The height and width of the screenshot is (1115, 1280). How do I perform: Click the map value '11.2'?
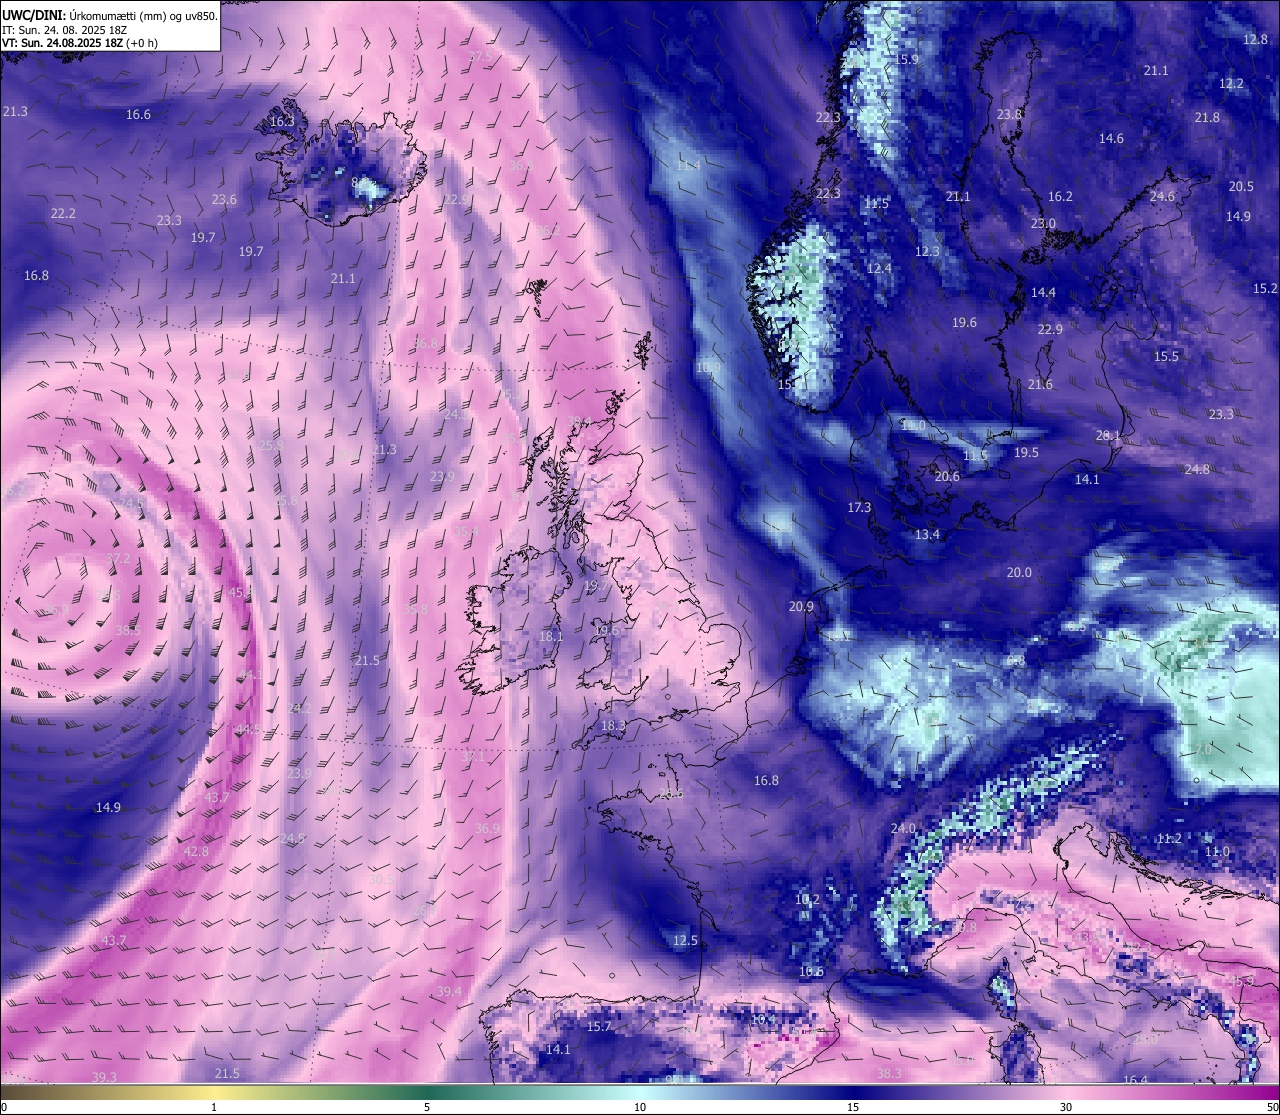pyautogui.click(x=1169, y=839)
